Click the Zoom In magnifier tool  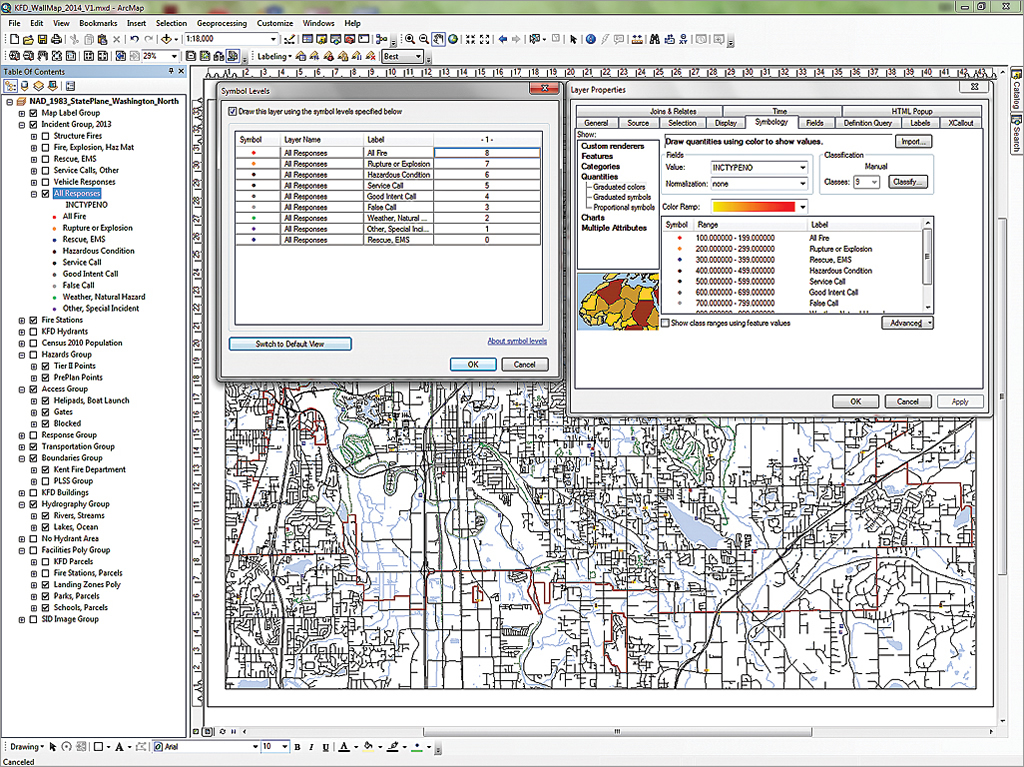(409, 39)
